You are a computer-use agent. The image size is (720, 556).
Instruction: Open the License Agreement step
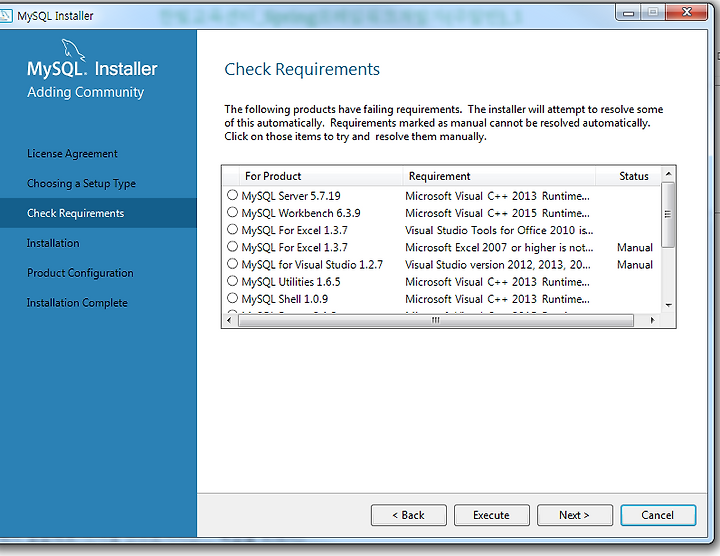tap(72, 154)
